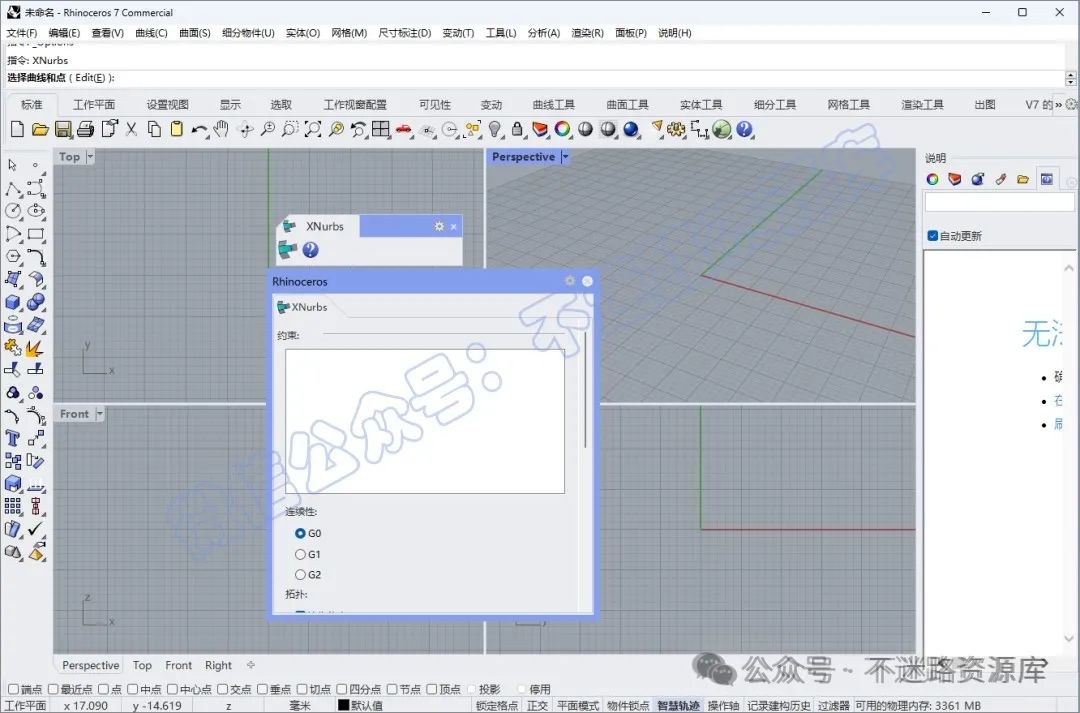Viewport: 1080px width, 713px height.
Task: Toggle 记录建构历史 status bar button
Action: click(779, 706)
